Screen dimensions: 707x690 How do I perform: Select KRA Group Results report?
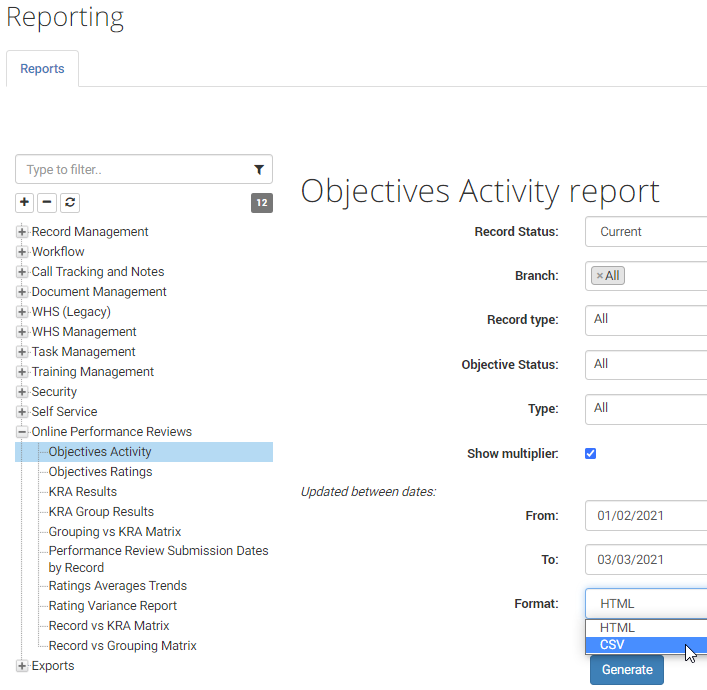(x=101, y=512)
